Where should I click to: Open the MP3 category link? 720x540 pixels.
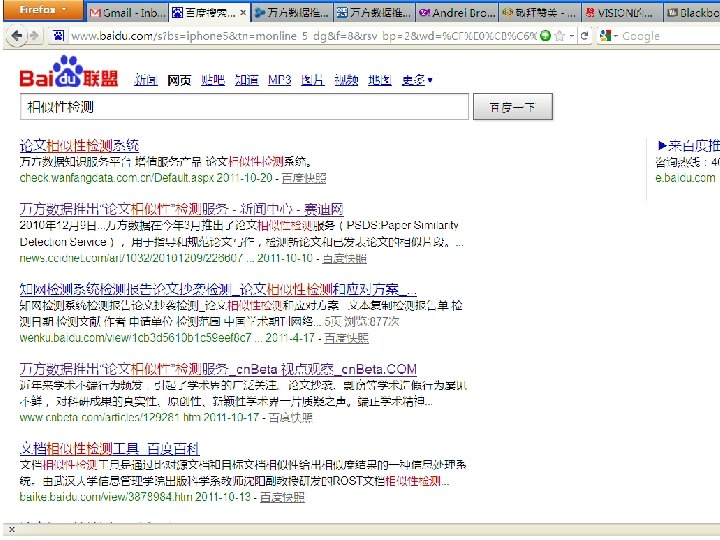pyautogui.click(x=280, y=80)
